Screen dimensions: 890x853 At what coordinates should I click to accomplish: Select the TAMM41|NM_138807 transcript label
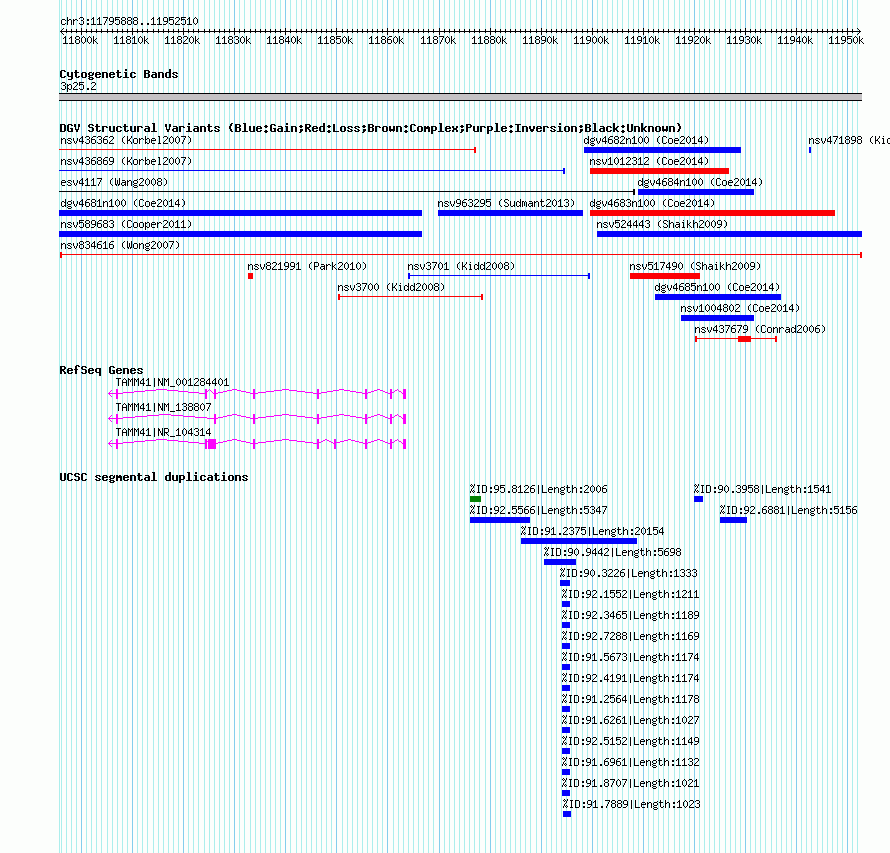point(163,407)
